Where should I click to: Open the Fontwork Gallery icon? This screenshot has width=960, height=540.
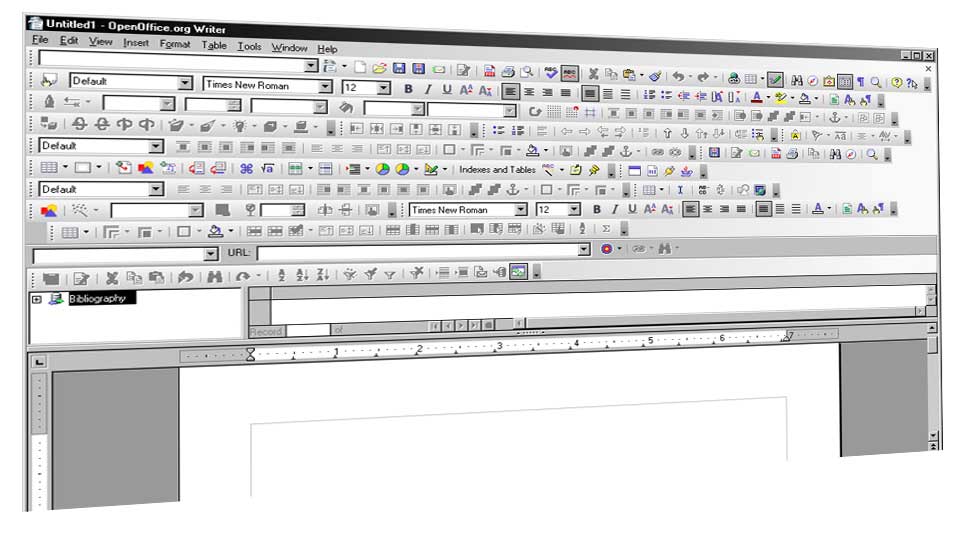[x=795, y=135]
